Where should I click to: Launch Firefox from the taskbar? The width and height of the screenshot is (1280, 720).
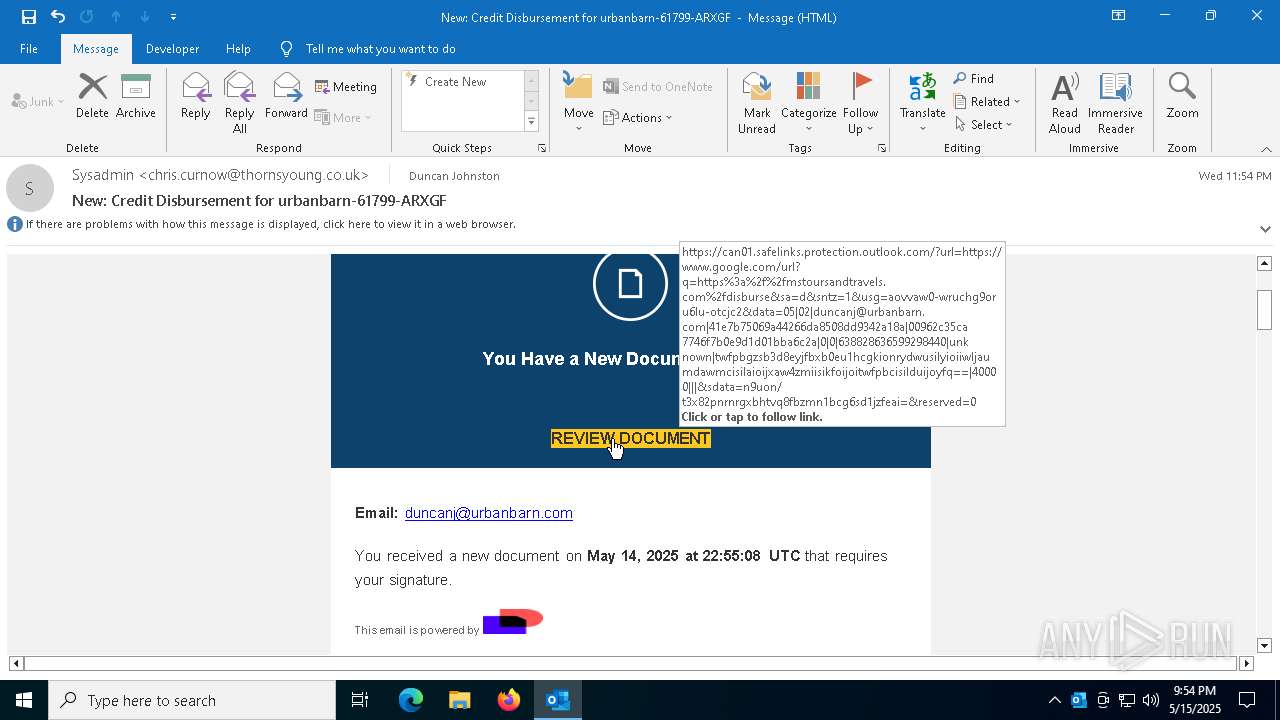pyautogui.click(x=508, y=700)
